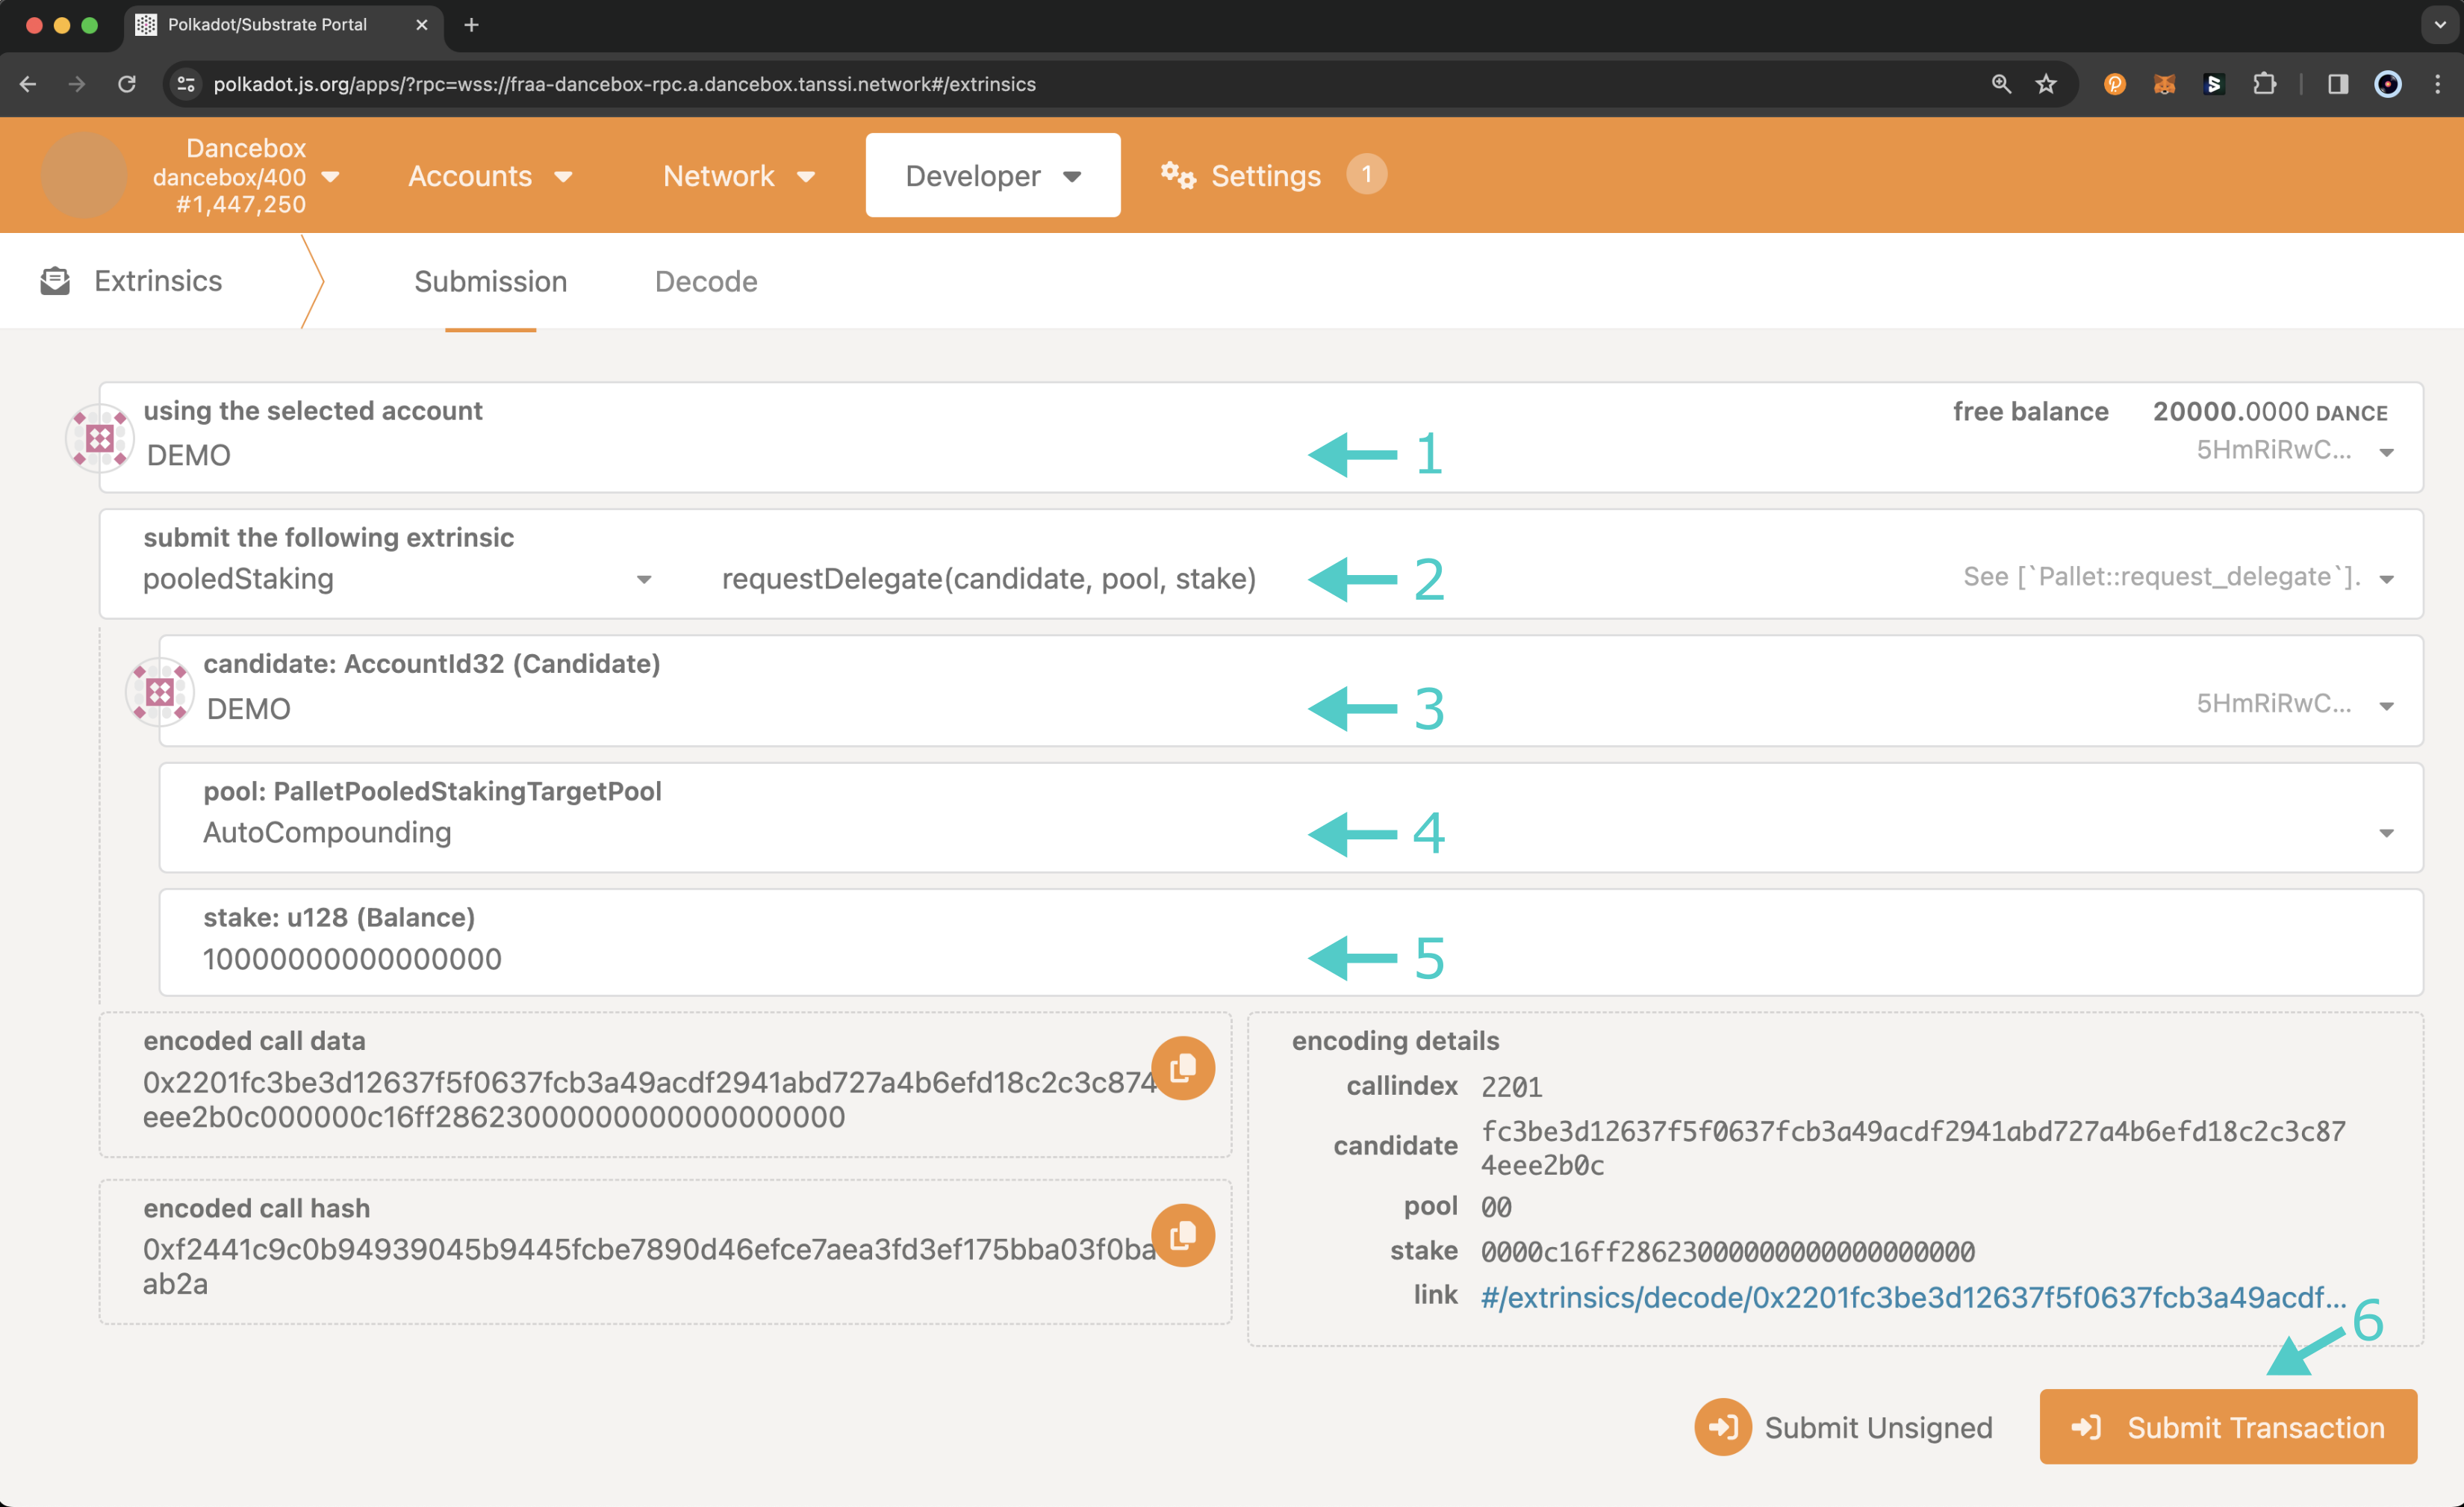The image size is (2464, 1507).
Task: Copy the encoded call hash
Action: pyautogui.click(x=1183, y=1234)
